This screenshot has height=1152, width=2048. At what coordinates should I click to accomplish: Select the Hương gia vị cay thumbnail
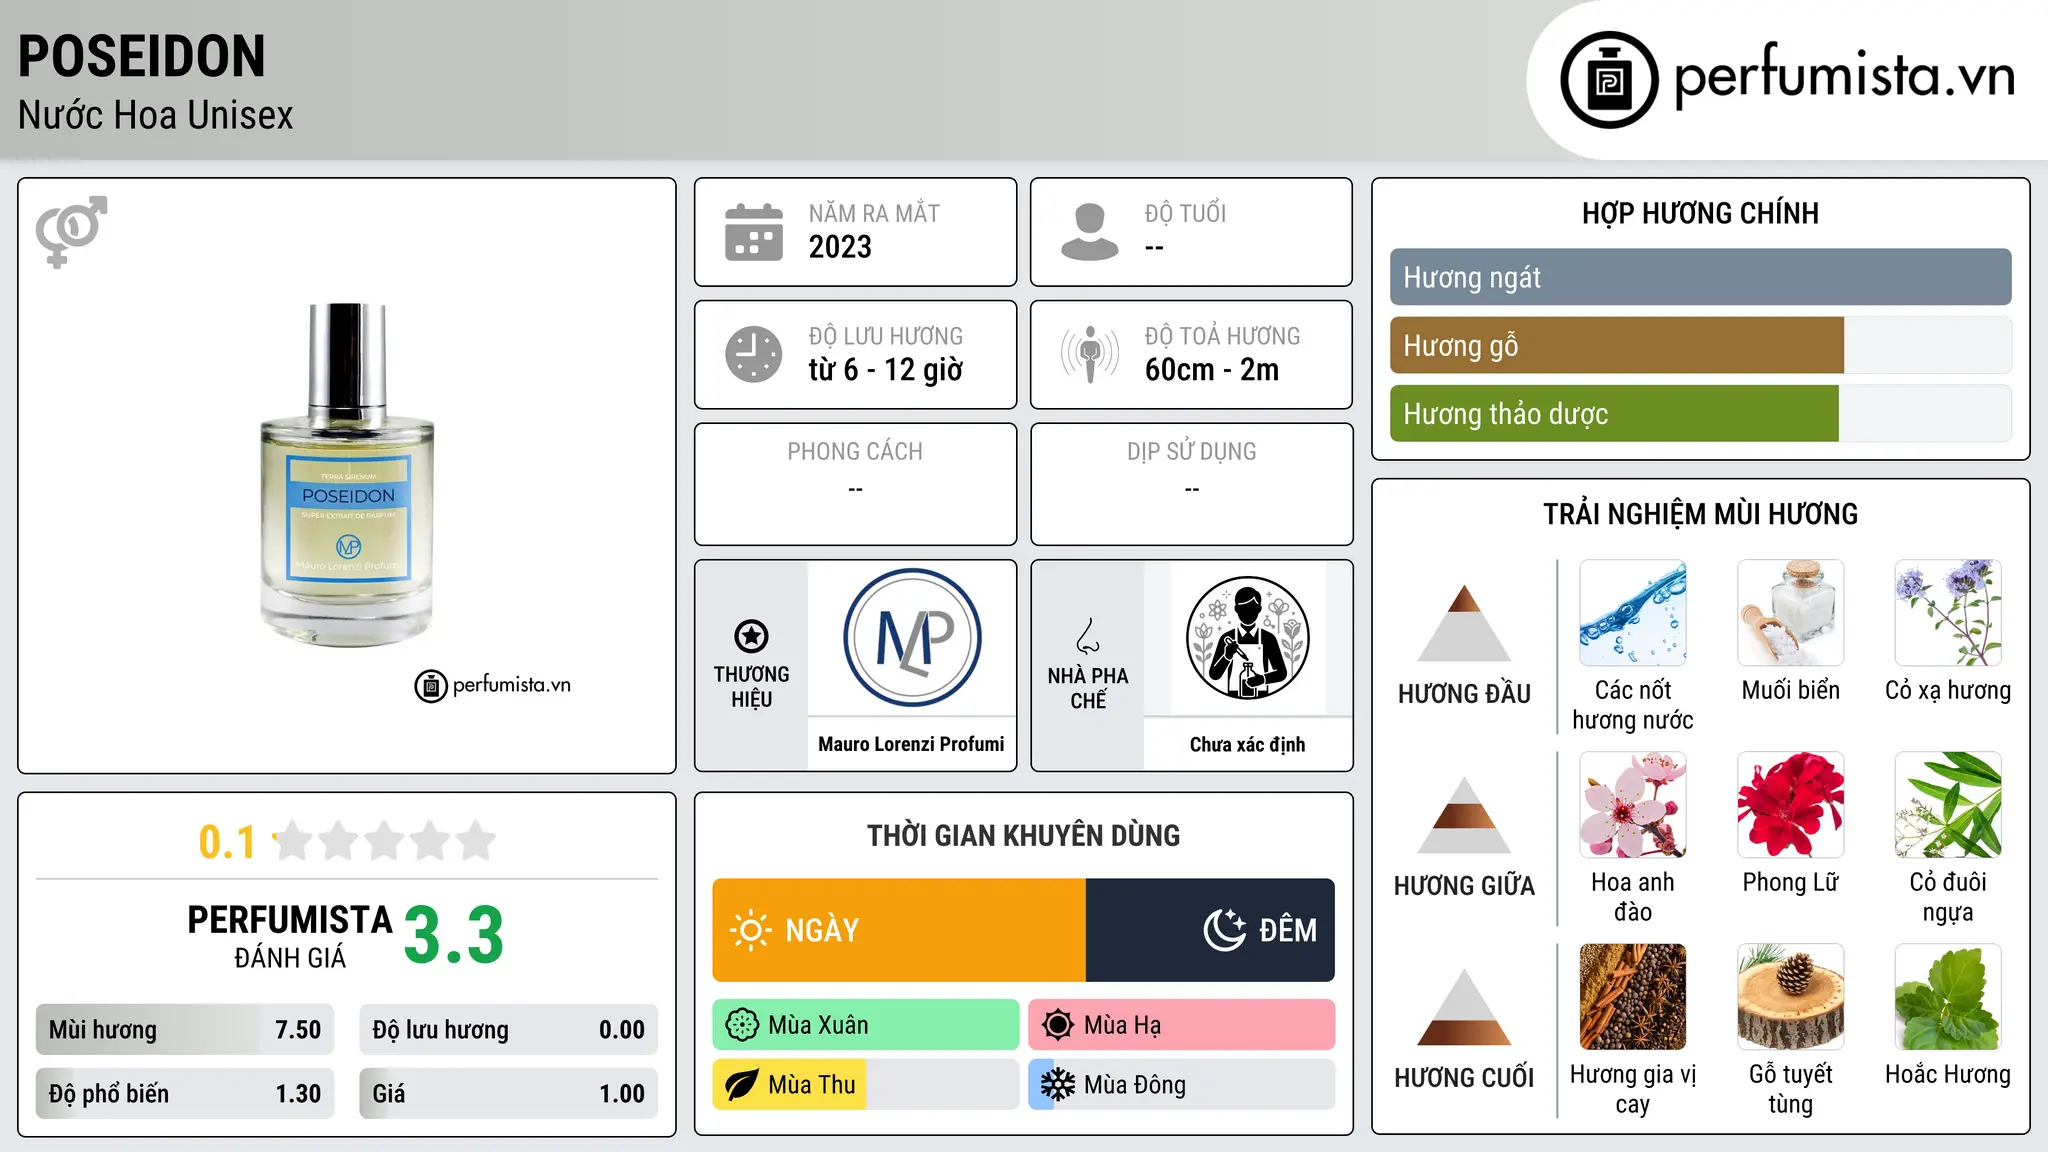click(x=1633, y=997)
